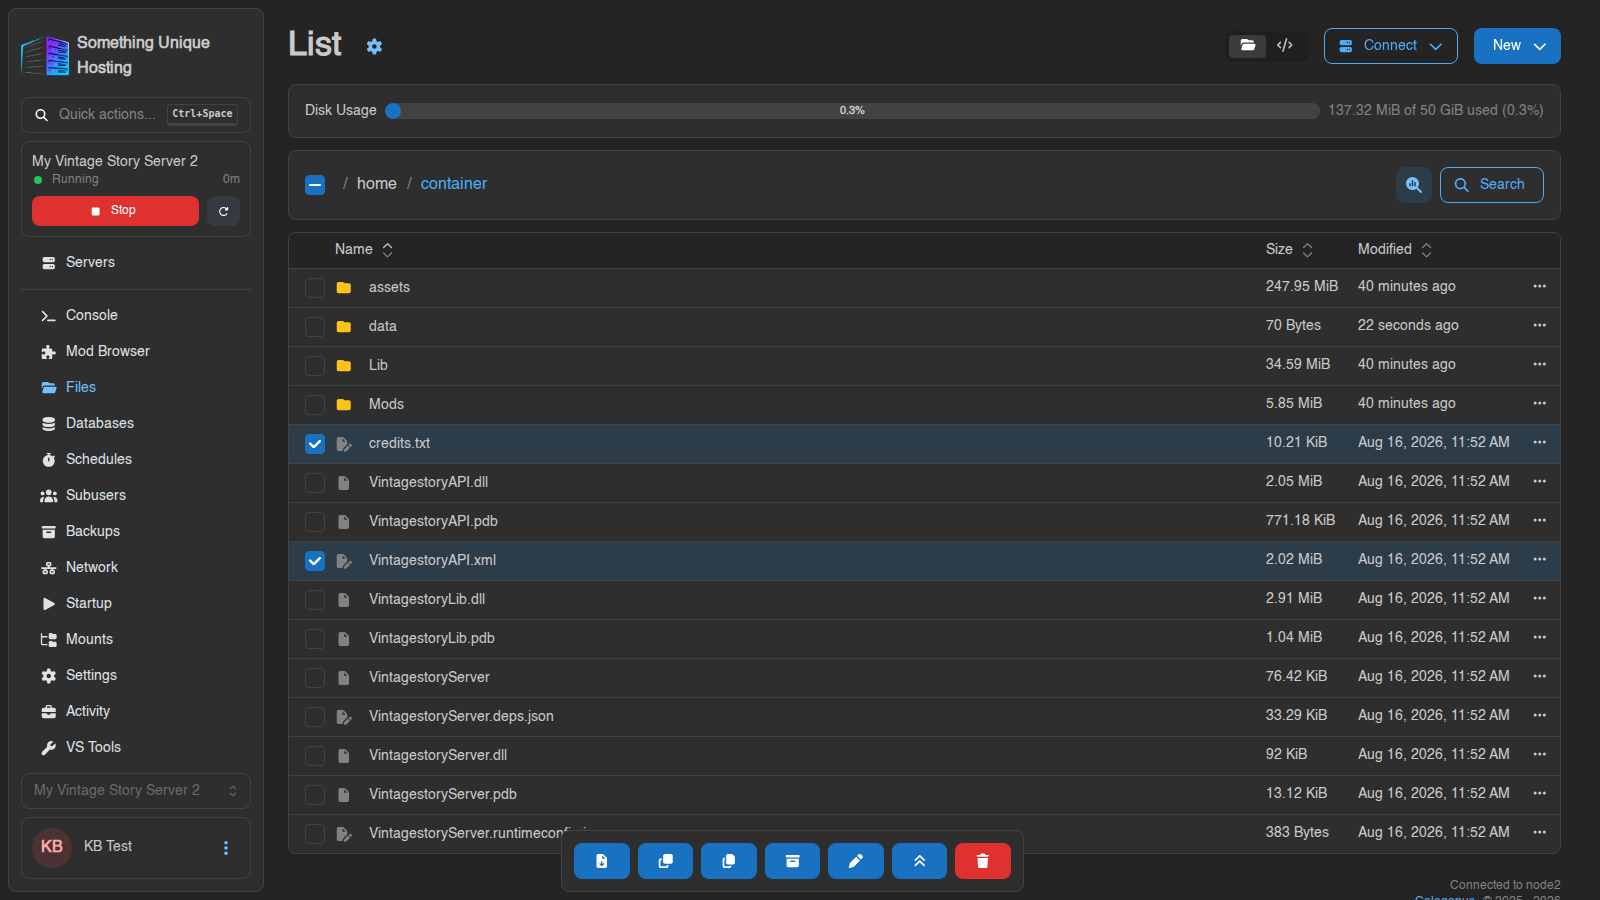This screenshot has width=1600, height=900.
Task: Expand the New dropdown button
Action: [1517, 46]
